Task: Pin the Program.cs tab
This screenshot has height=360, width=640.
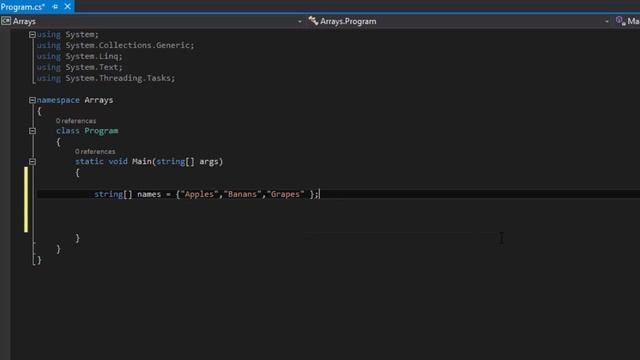Action: click(55, 7)
